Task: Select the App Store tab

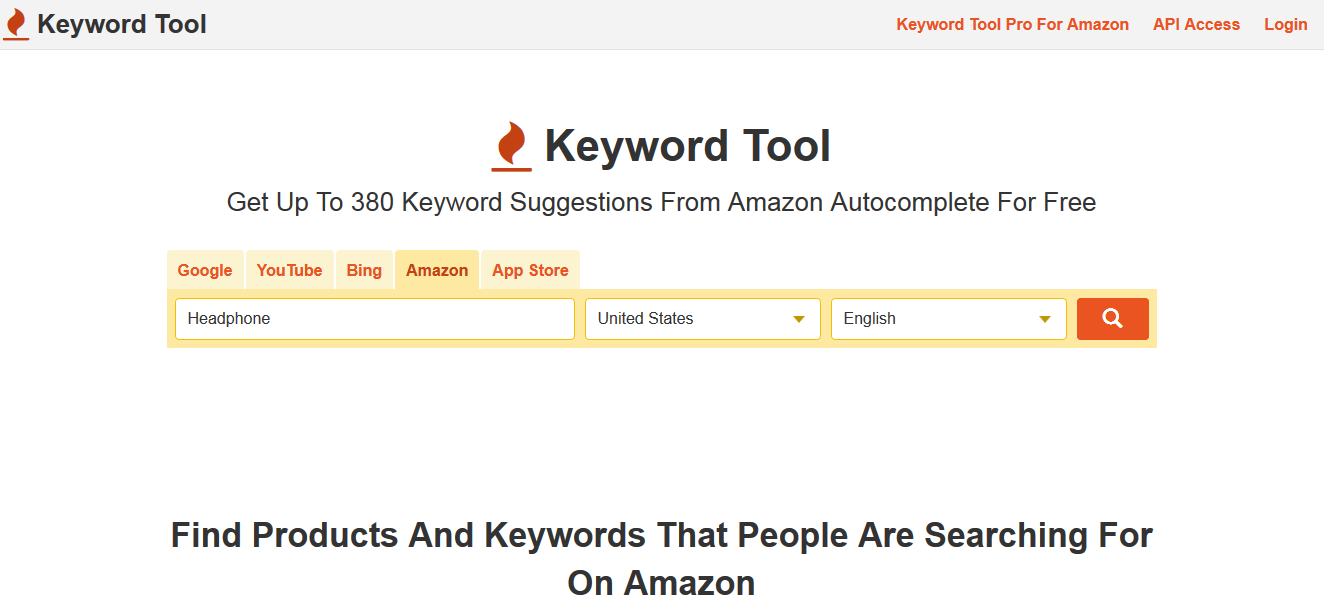Action: [x=530, y=269]
